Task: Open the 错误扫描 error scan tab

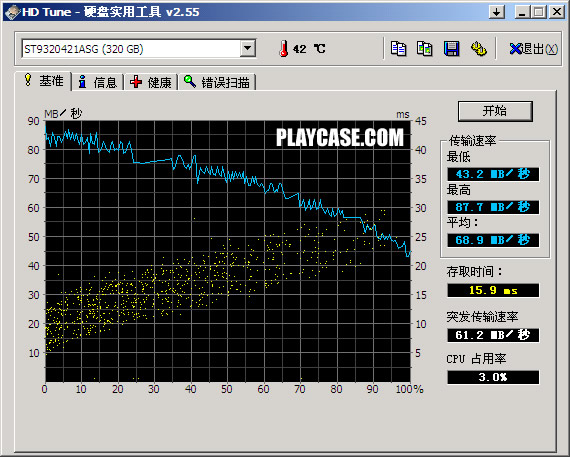Action: click(x=217, y=82)
